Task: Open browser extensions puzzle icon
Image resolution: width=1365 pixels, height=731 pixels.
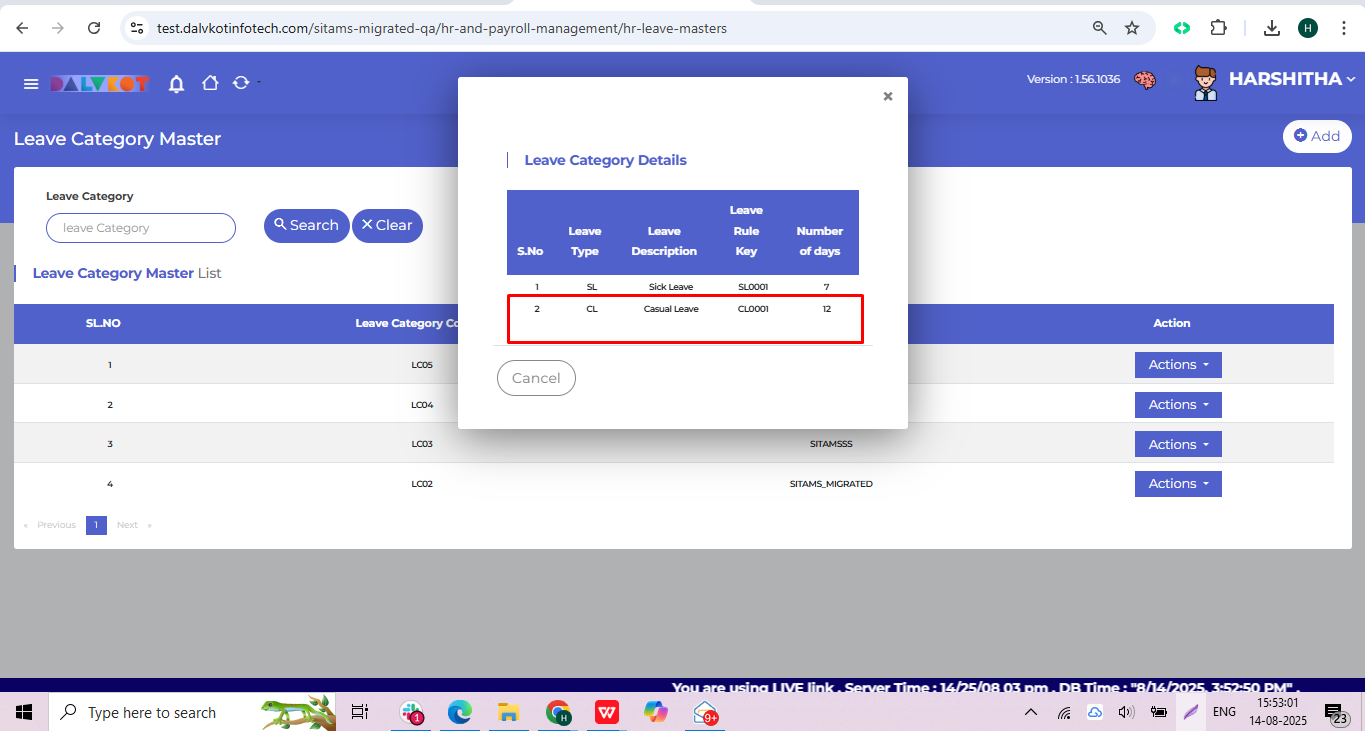Action: (1218, 28)
